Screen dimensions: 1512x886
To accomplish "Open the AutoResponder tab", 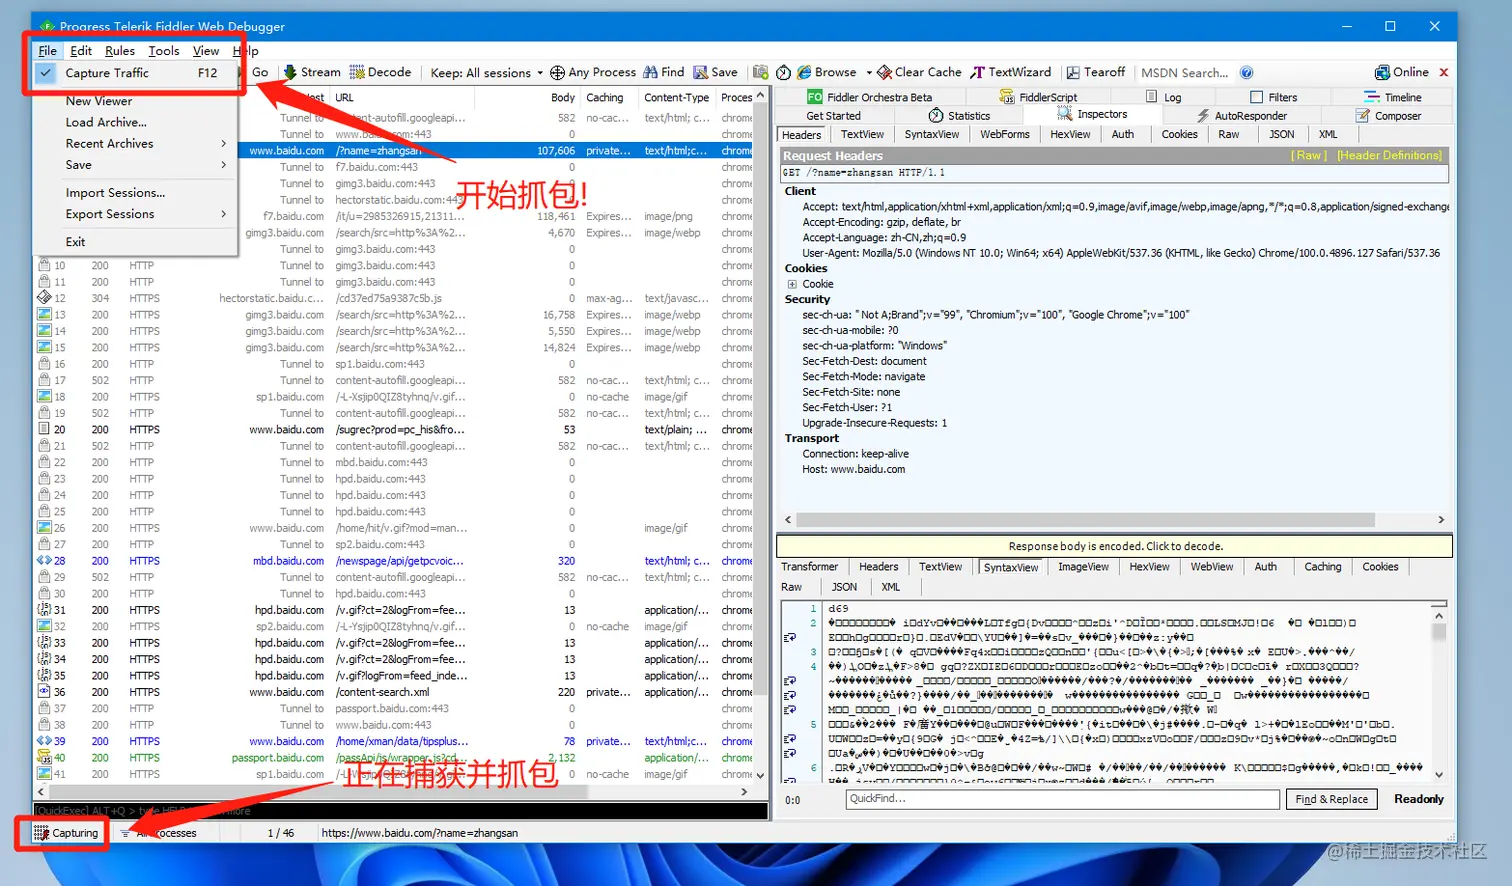I will [1241, 116].
